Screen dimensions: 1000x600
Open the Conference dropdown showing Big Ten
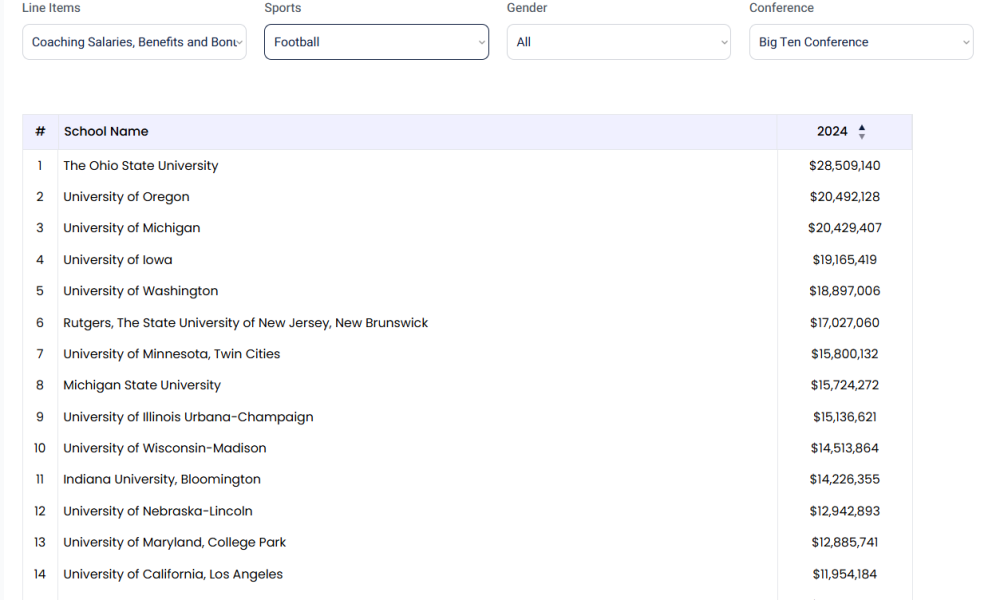[x=860, y=42]
